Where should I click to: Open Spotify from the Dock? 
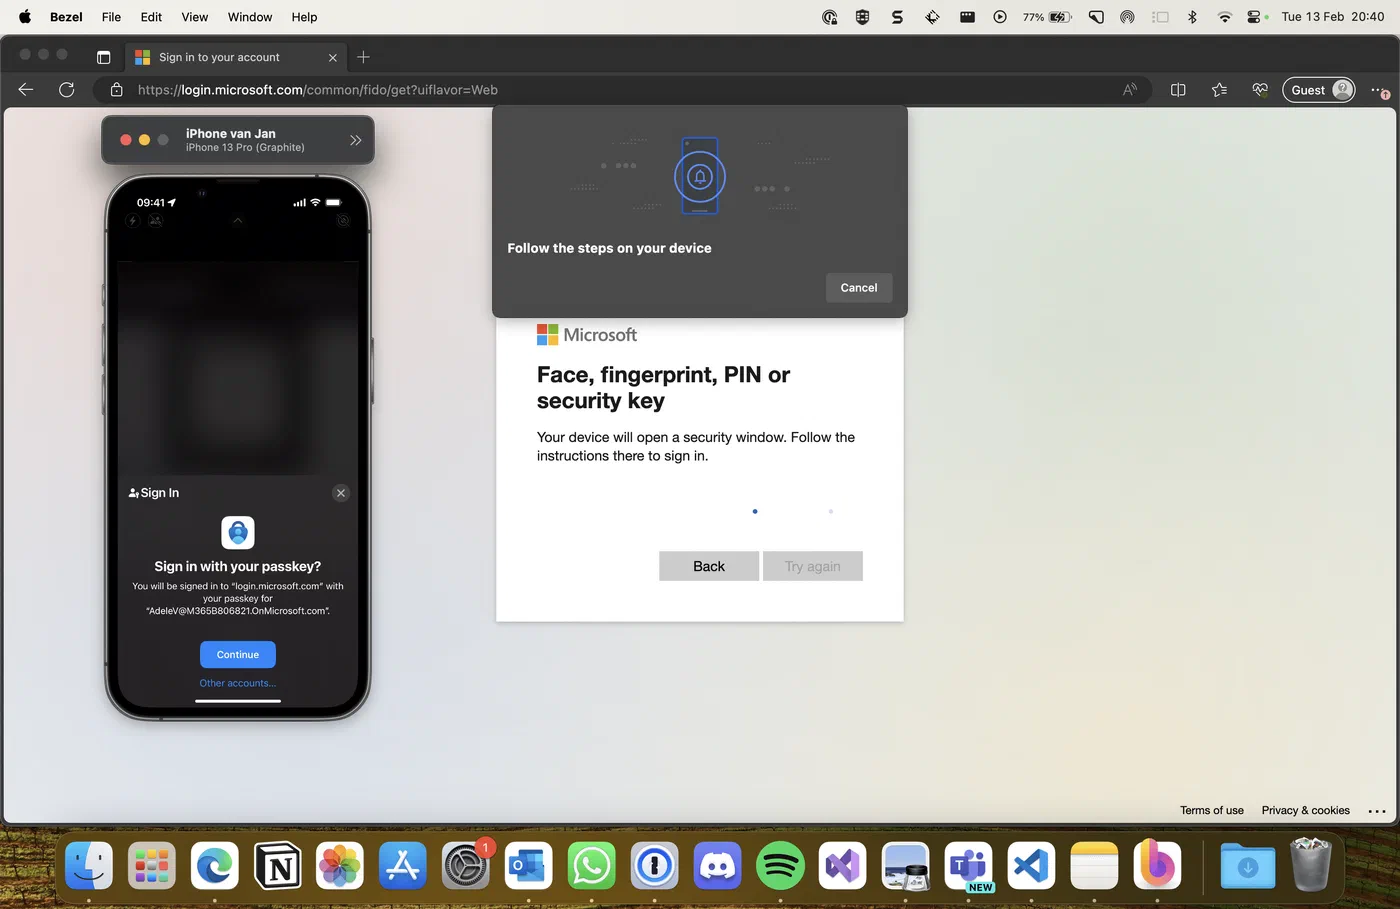(x=780, y=865)
